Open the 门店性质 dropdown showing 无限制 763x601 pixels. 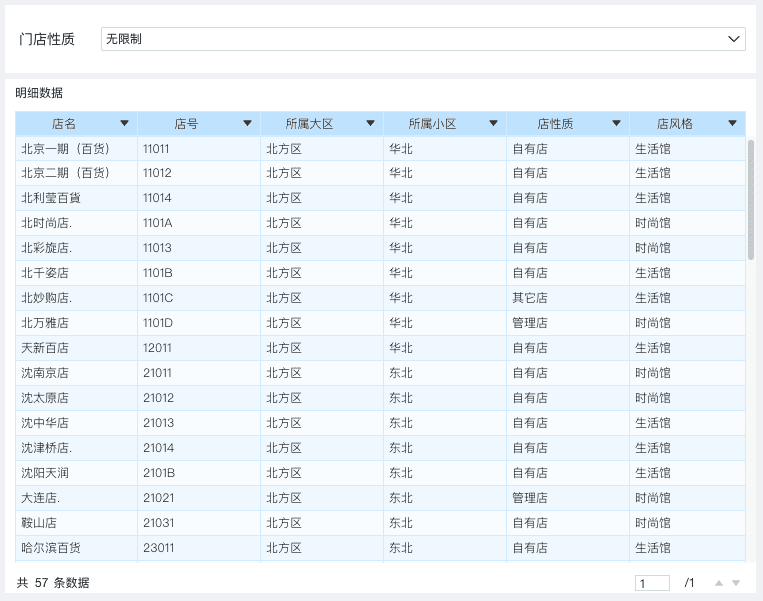(423, 39)
